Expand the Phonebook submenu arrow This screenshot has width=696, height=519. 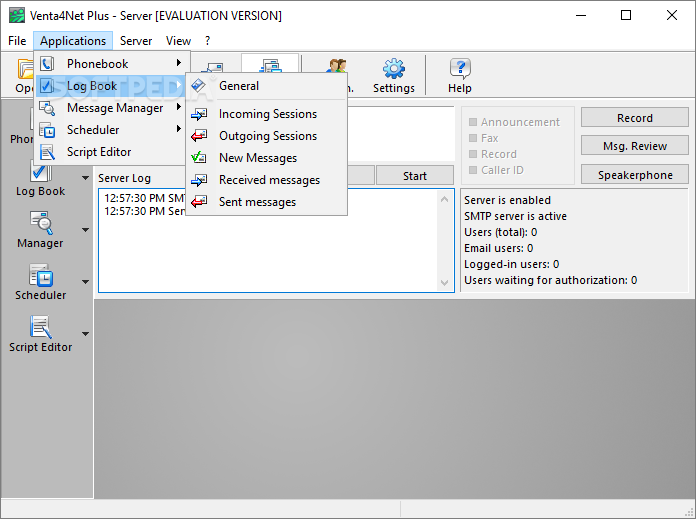[x=179, y=63]
